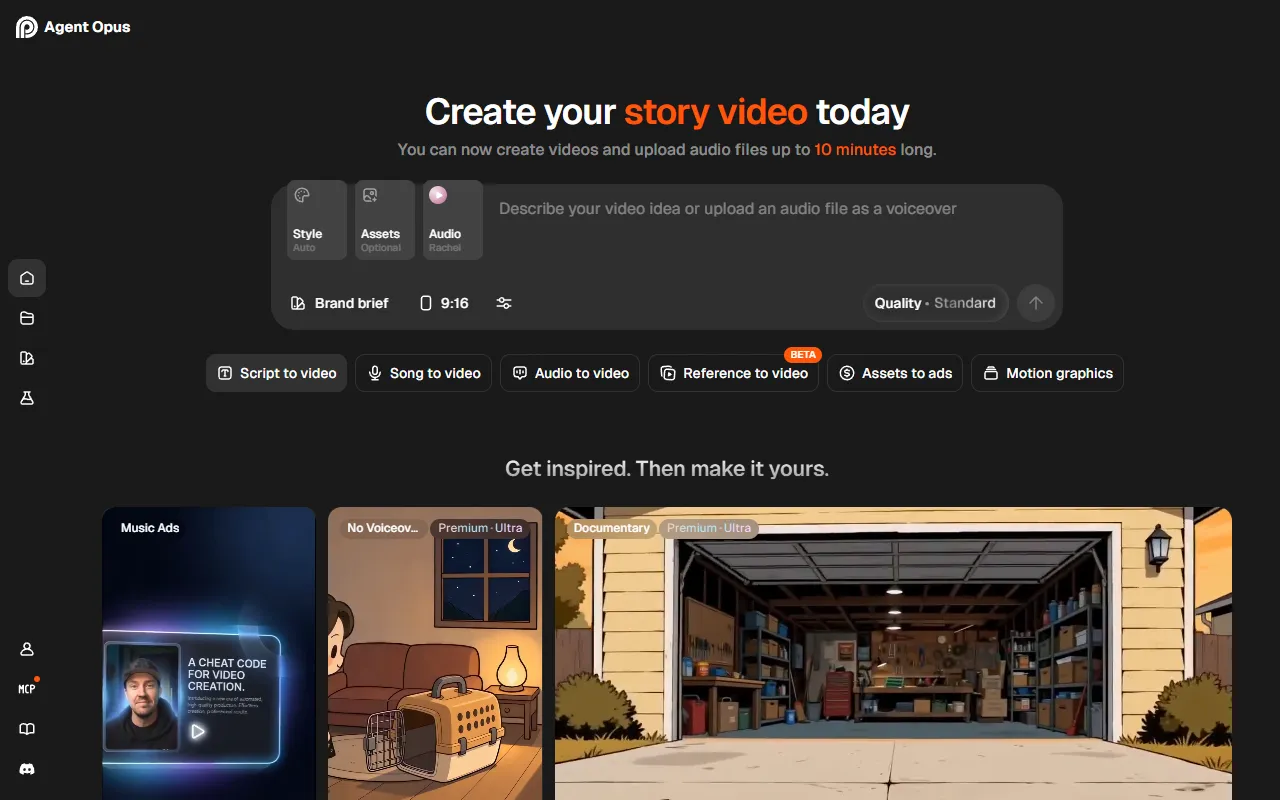Click the "10 minutes" highlighted text
1280x800 pixels.
[x=855, y=150]
